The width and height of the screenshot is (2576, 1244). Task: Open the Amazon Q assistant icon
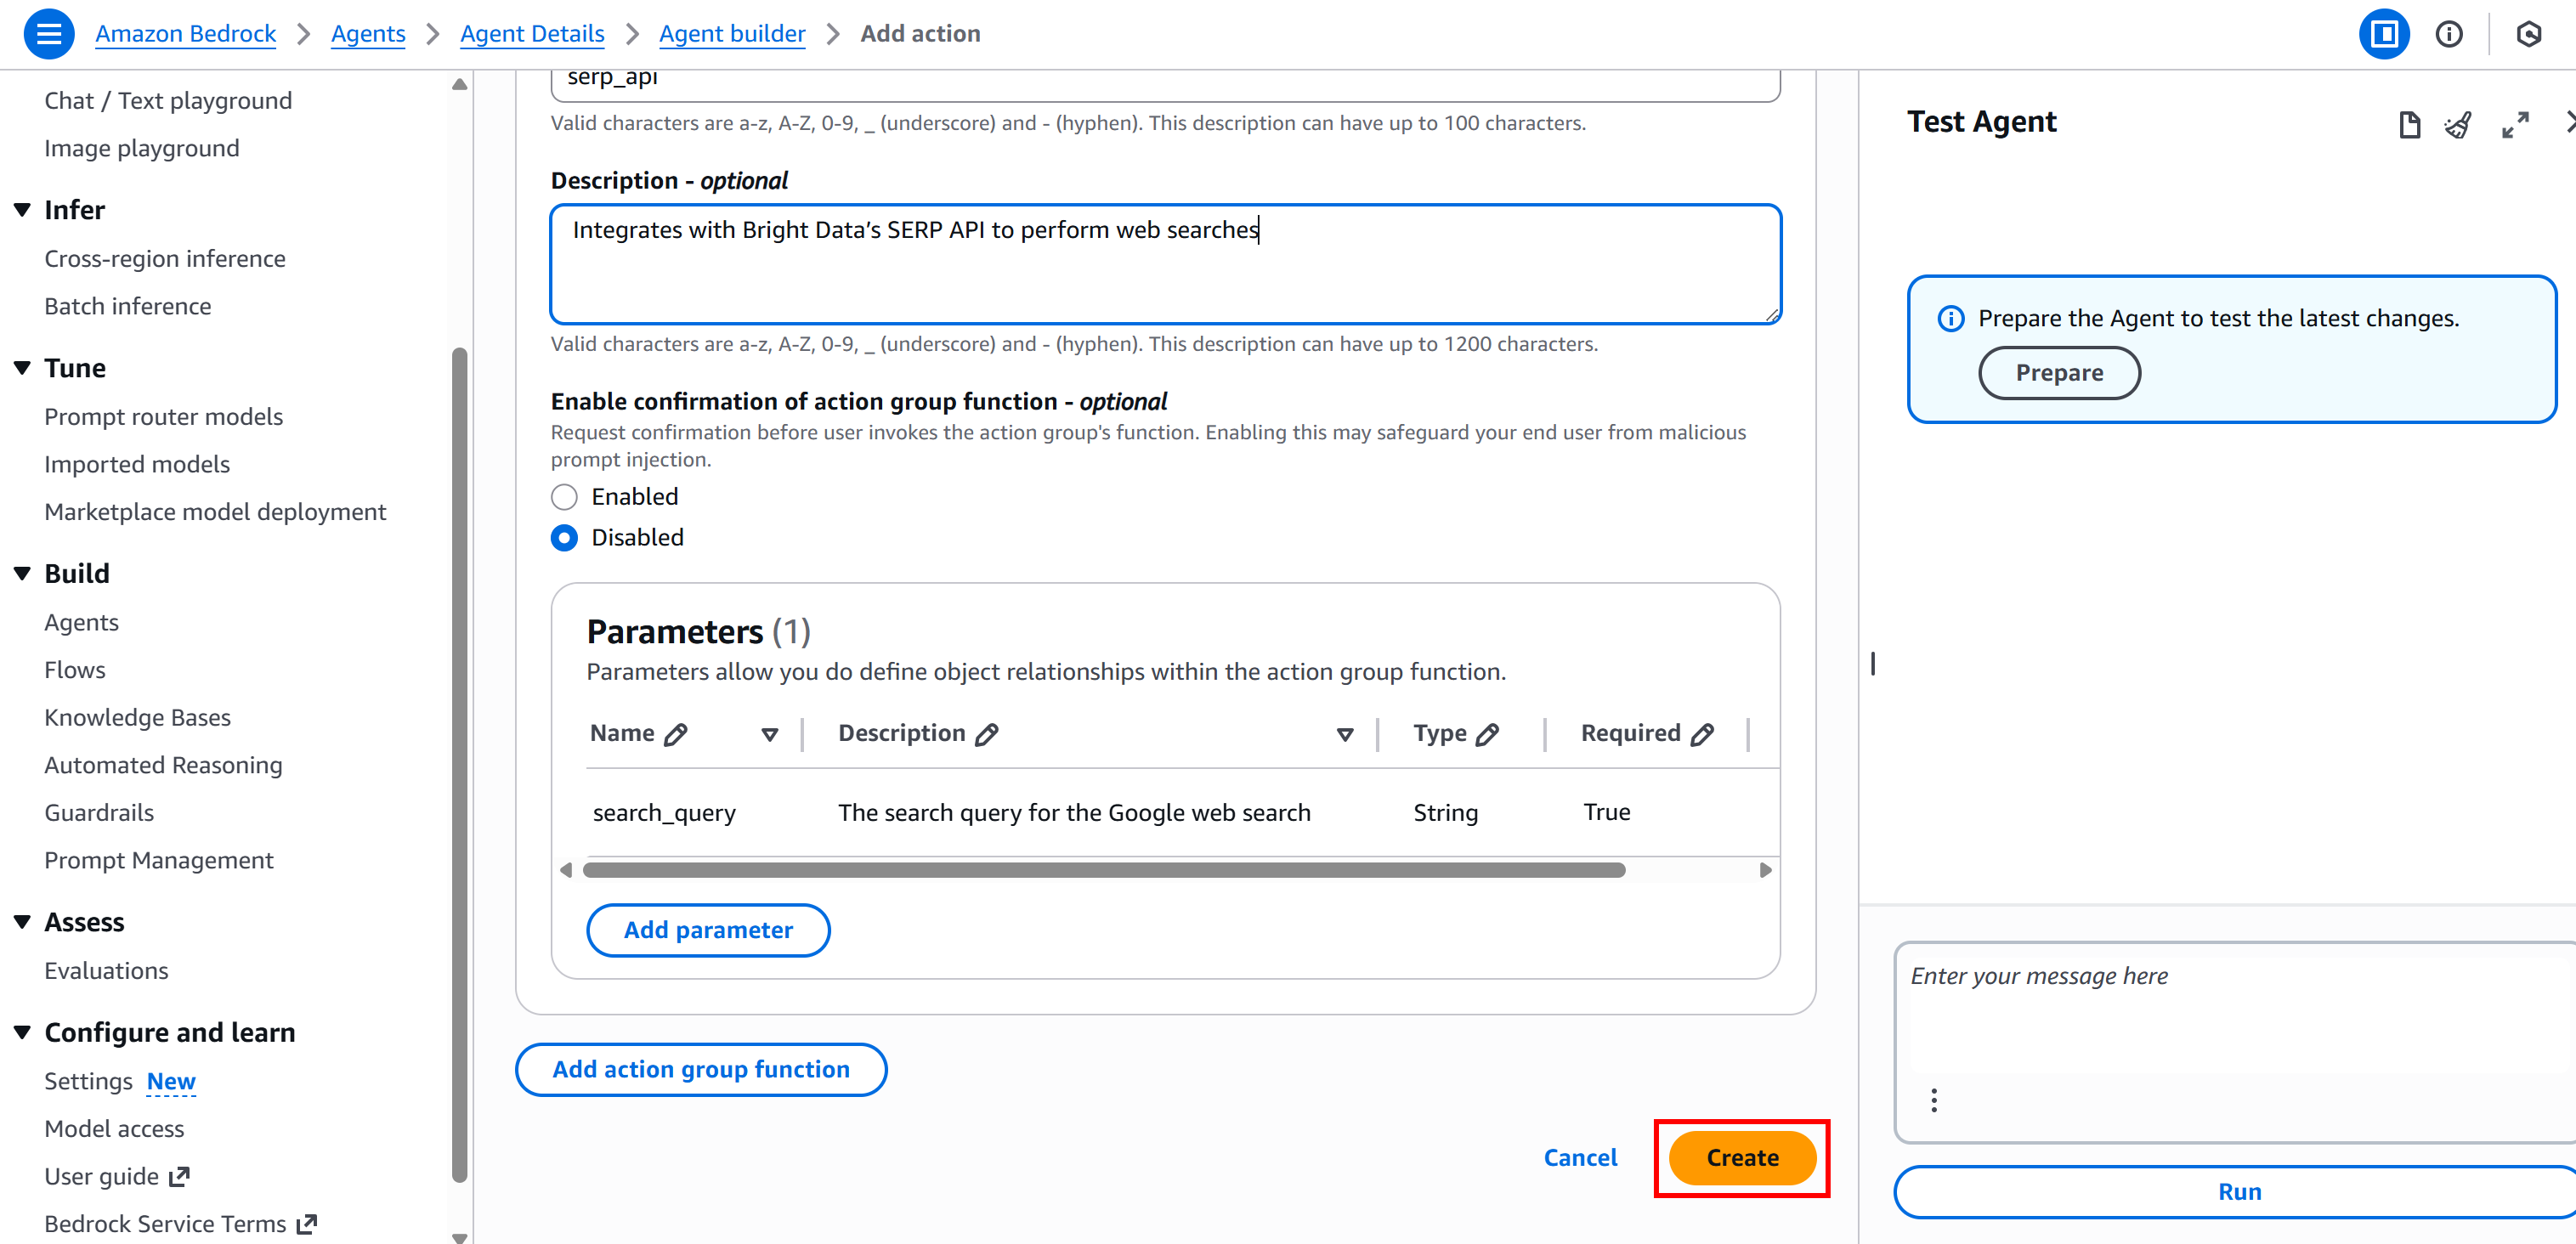[x=2529, y=33]
